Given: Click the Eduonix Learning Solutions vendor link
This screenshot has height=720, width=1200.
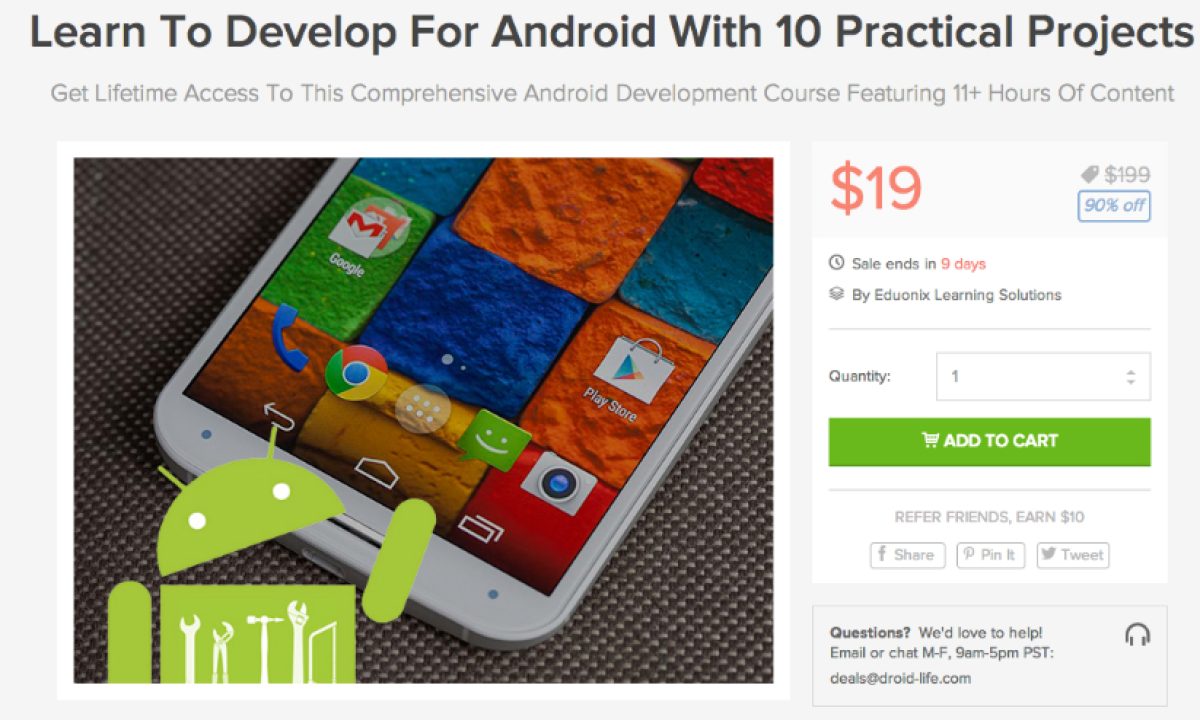Looking at the screenshot, I should point(966,295).
